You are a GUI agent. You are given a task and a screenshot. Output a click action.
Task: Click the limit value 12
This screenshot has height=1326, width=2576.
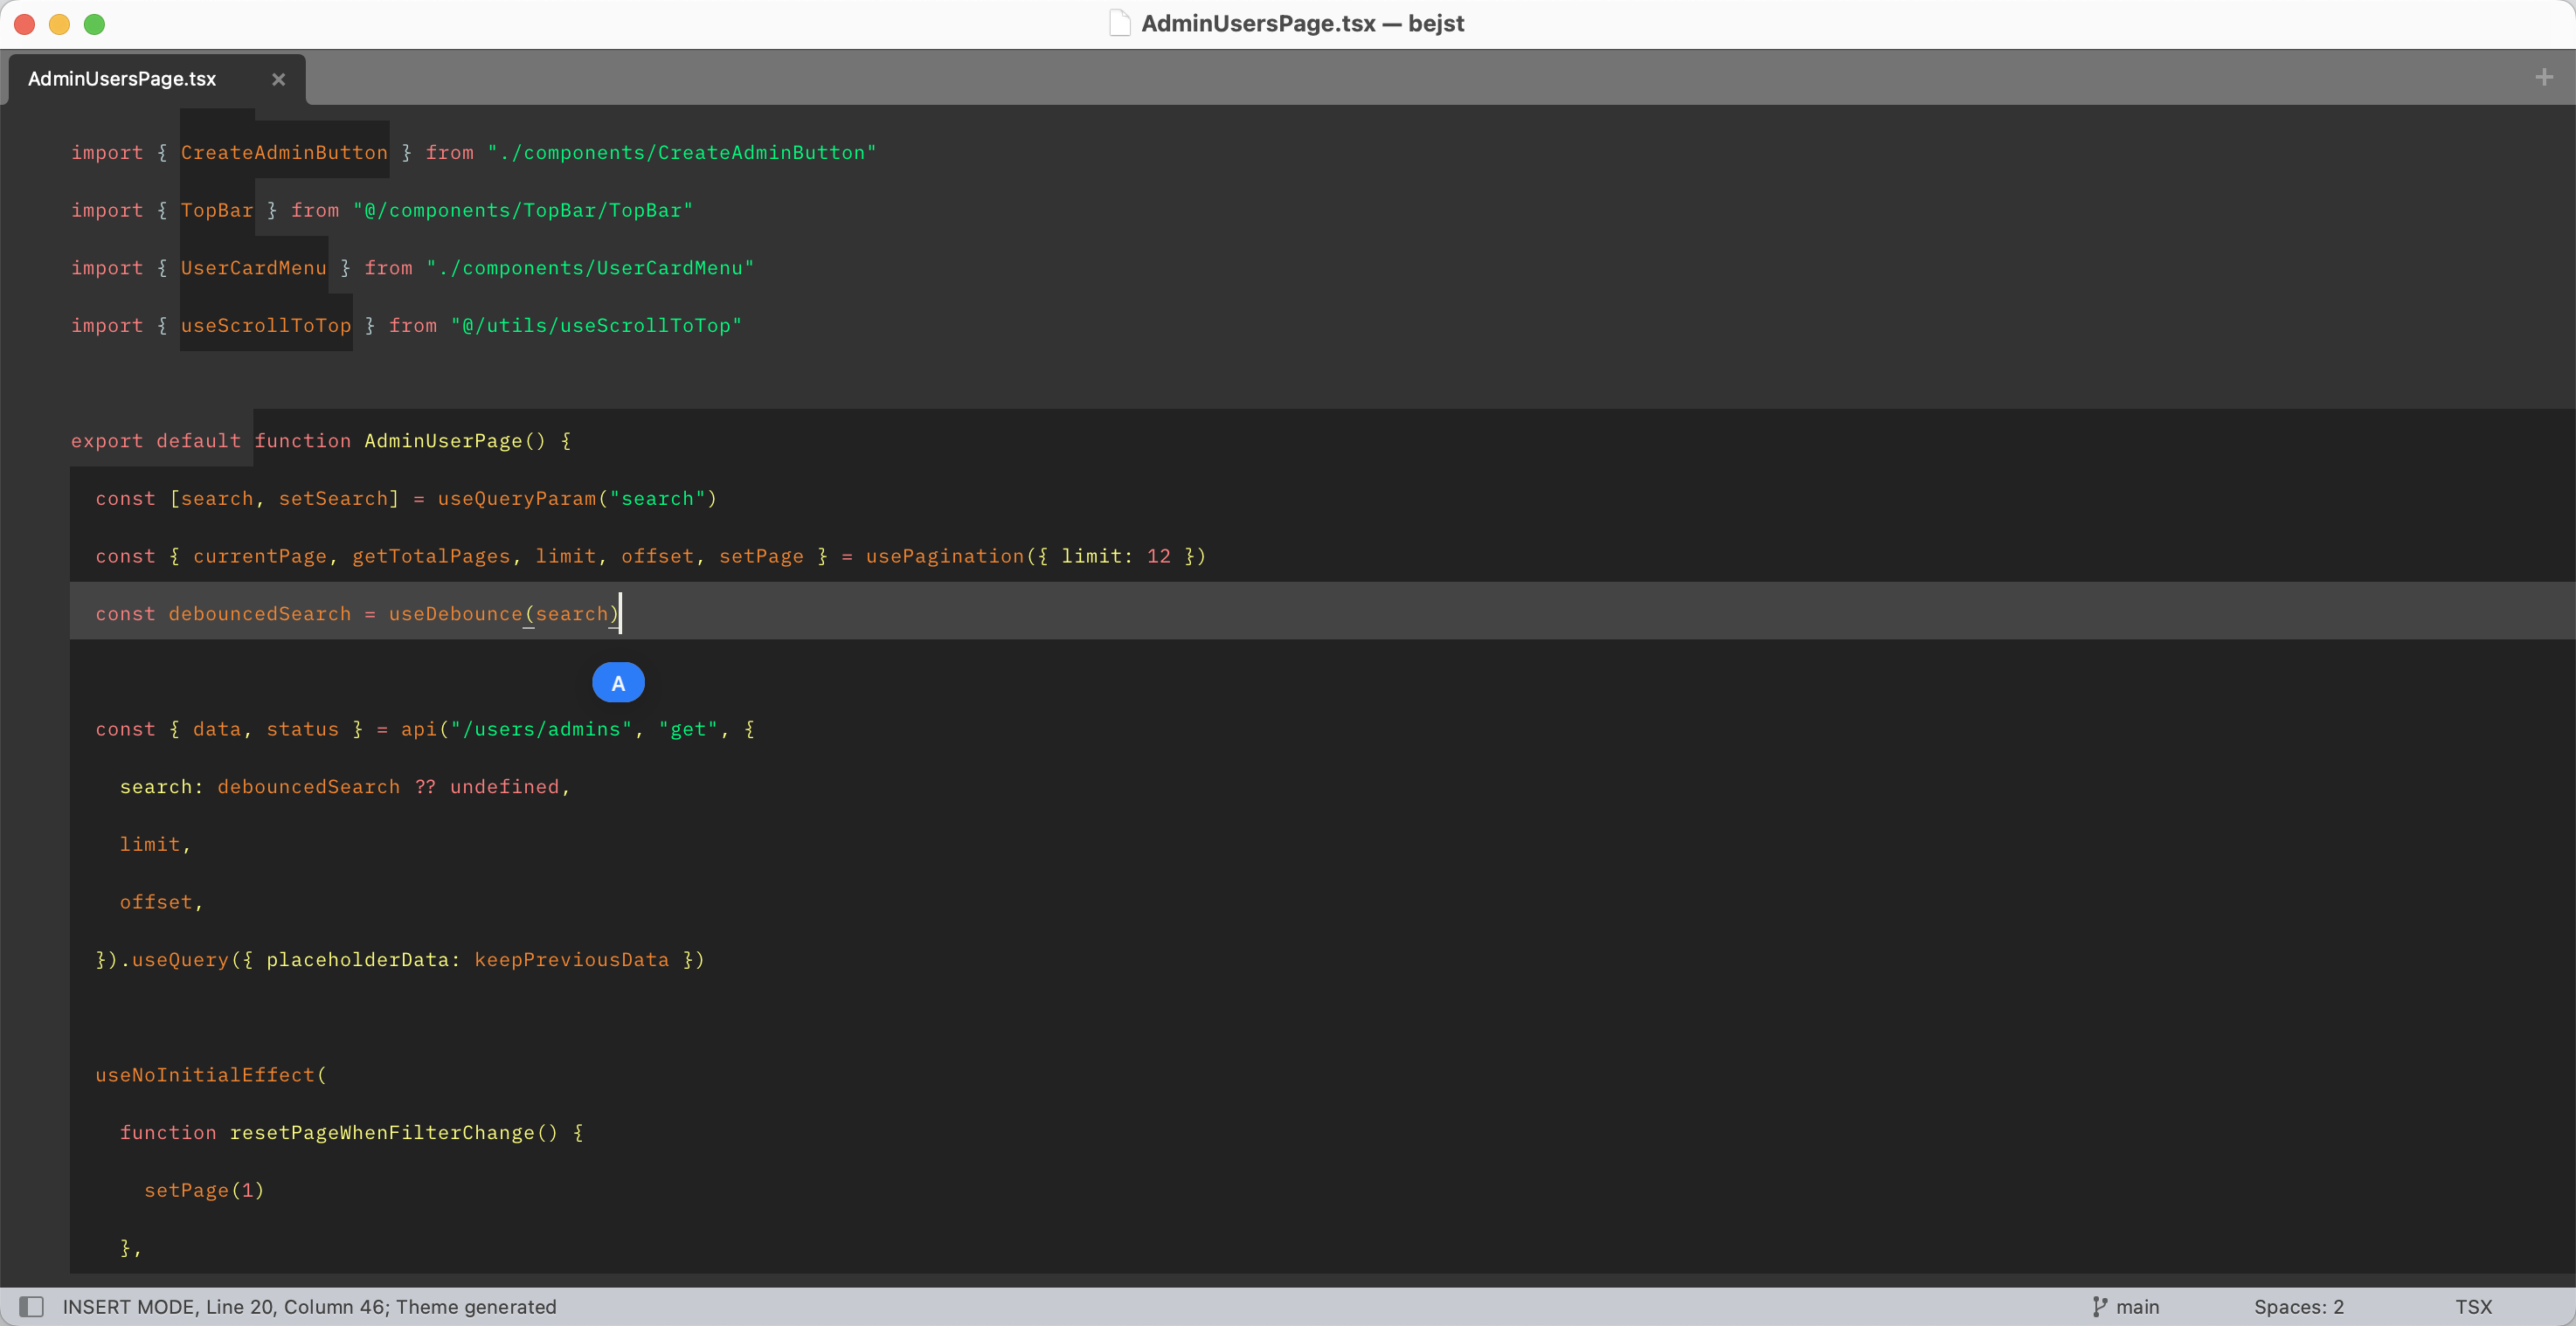pyautogui.click(x=1158, y=556)
